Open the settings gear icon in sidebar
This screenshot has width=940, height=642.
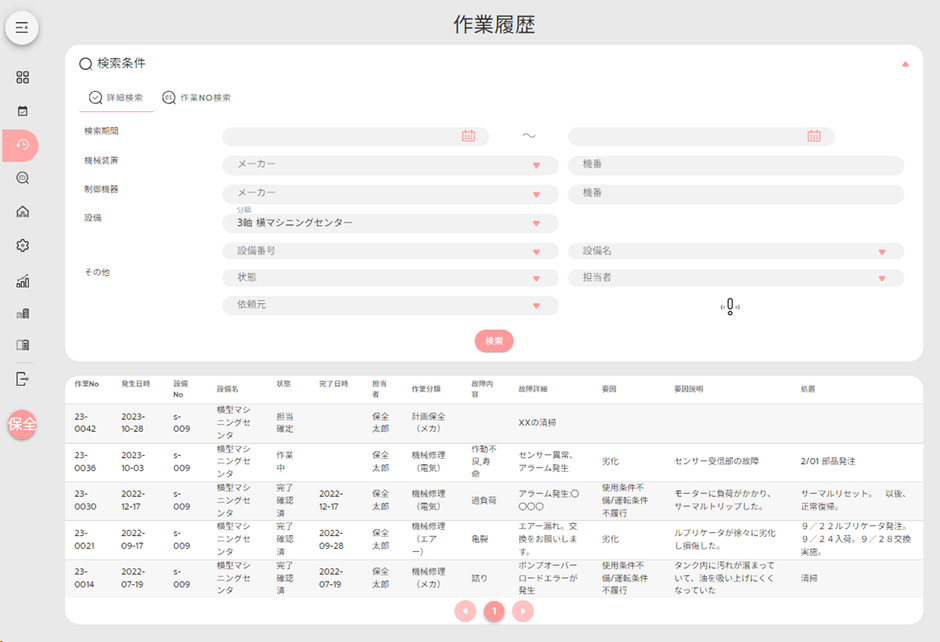click(22, 245)
